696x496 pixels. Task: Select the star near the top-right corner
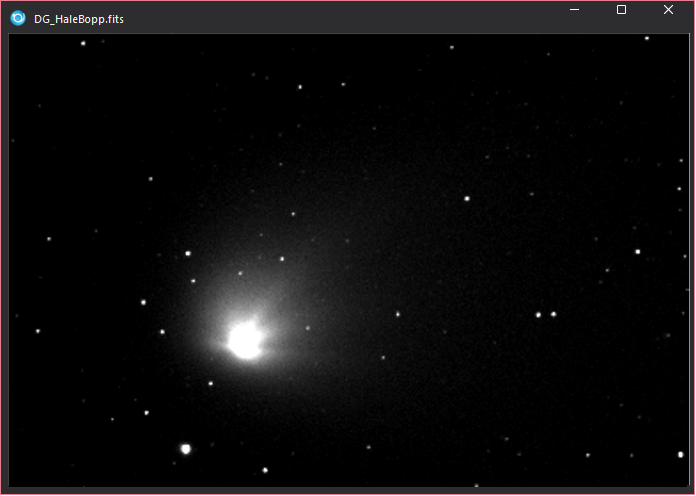click(647, 38)
